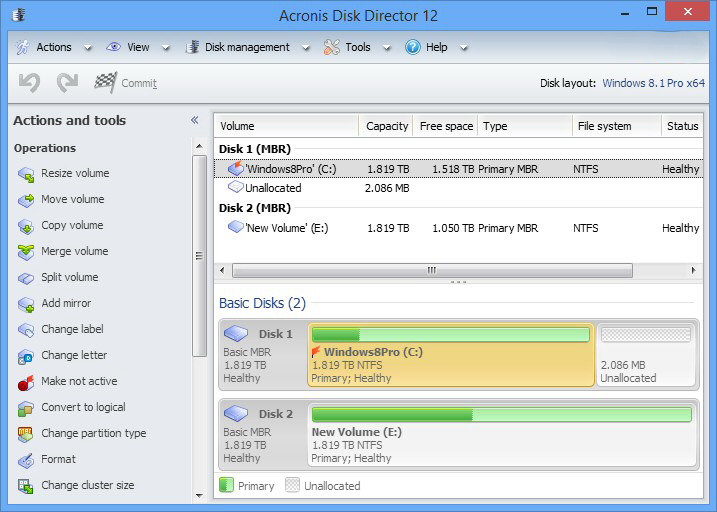Click the Make not active icon

click(26, 382)
